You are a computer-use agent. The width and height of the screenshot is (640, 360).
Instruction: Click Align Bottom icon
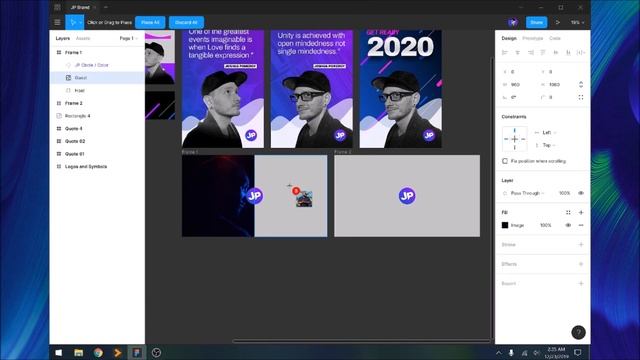(x=568, y=53)
